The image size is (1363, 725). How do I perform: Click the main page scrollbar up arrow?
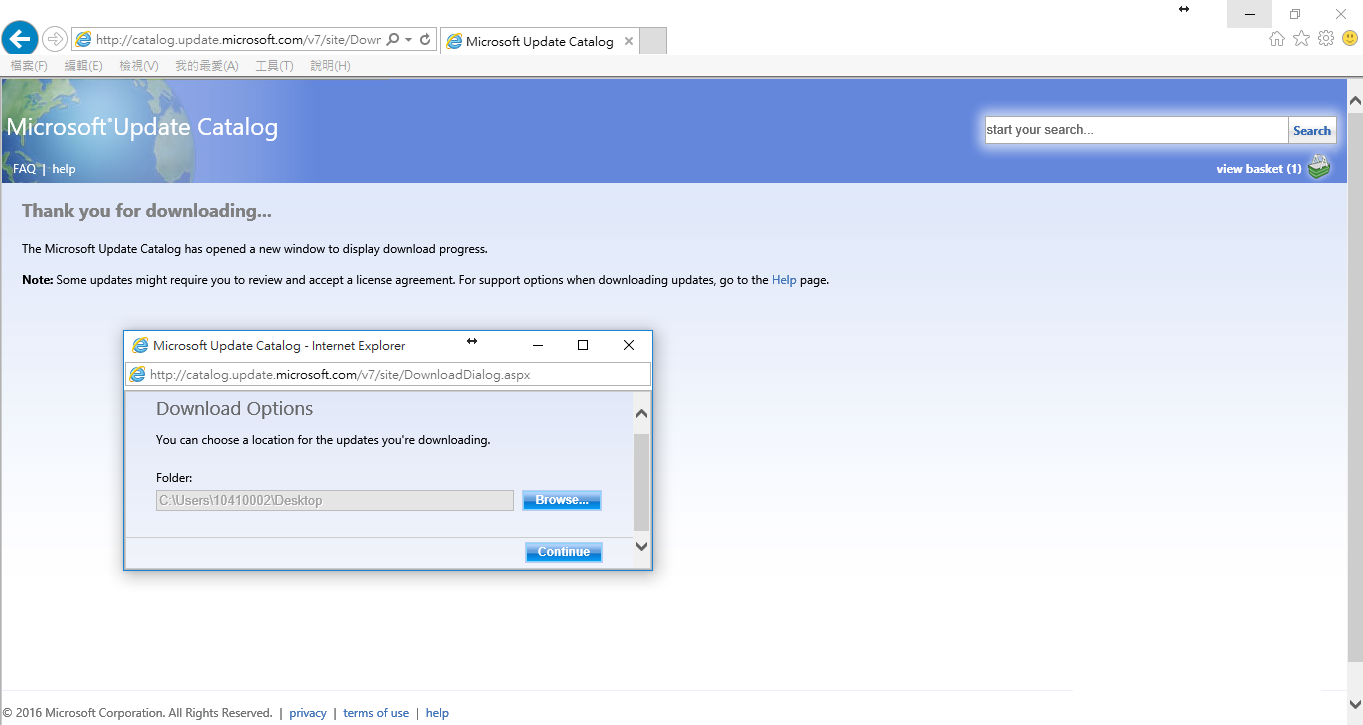click(1355, 101)
